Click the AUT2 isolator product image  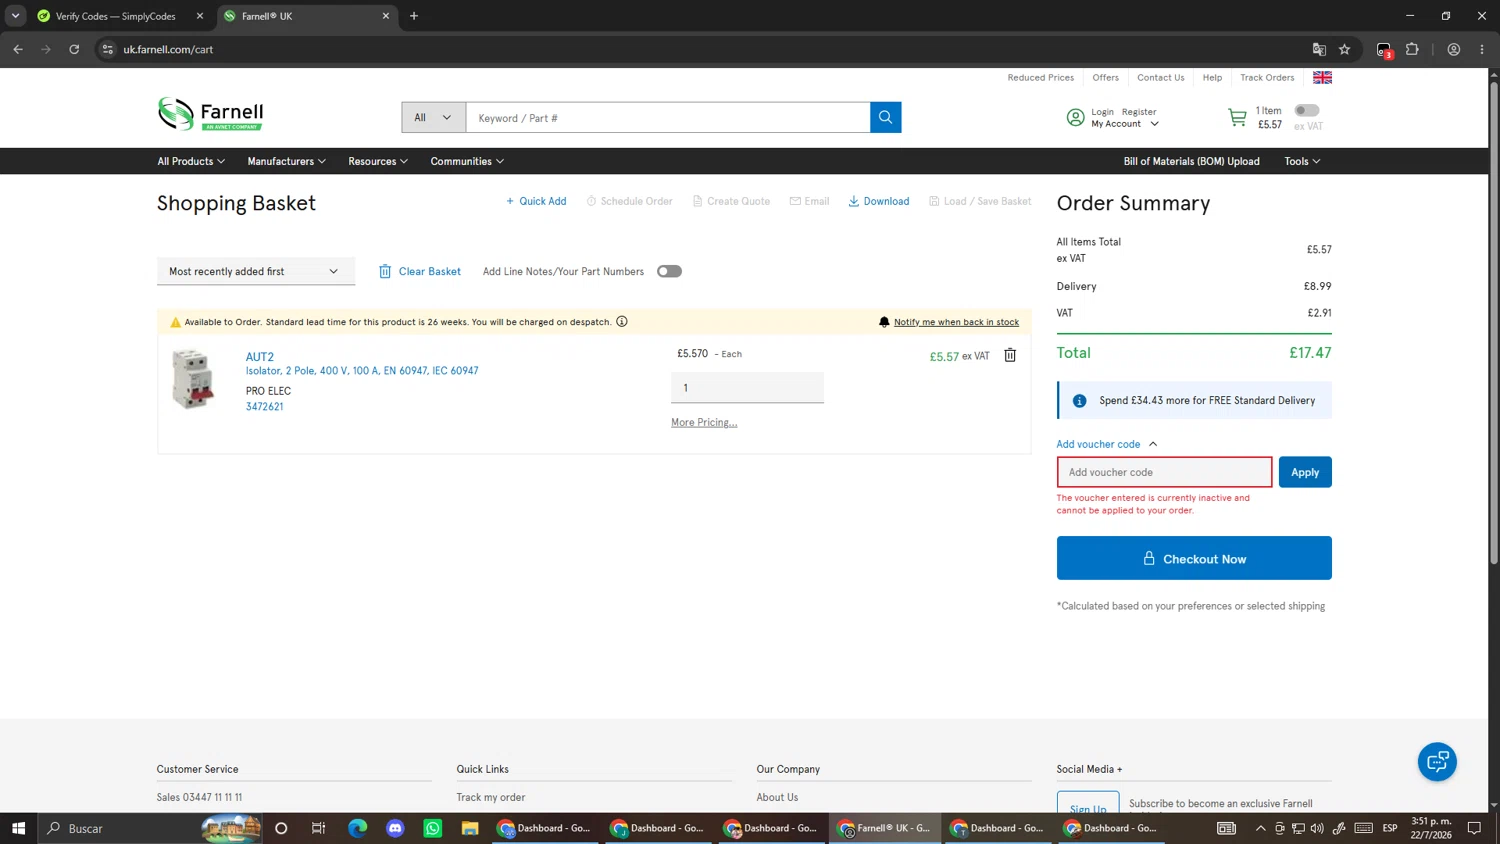coord(192,379)
